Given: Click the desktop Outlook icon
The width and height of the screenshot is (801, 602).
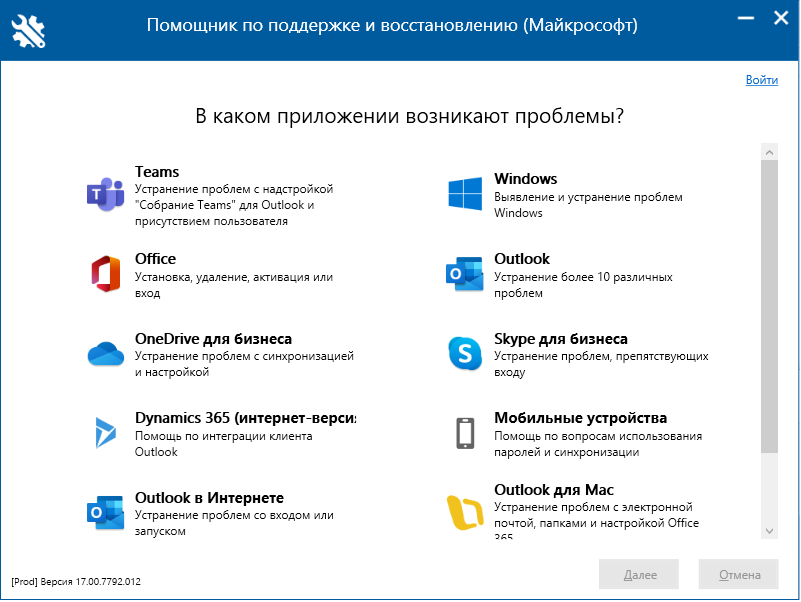Looking at the screenshot, I should [x=465, y=274].
